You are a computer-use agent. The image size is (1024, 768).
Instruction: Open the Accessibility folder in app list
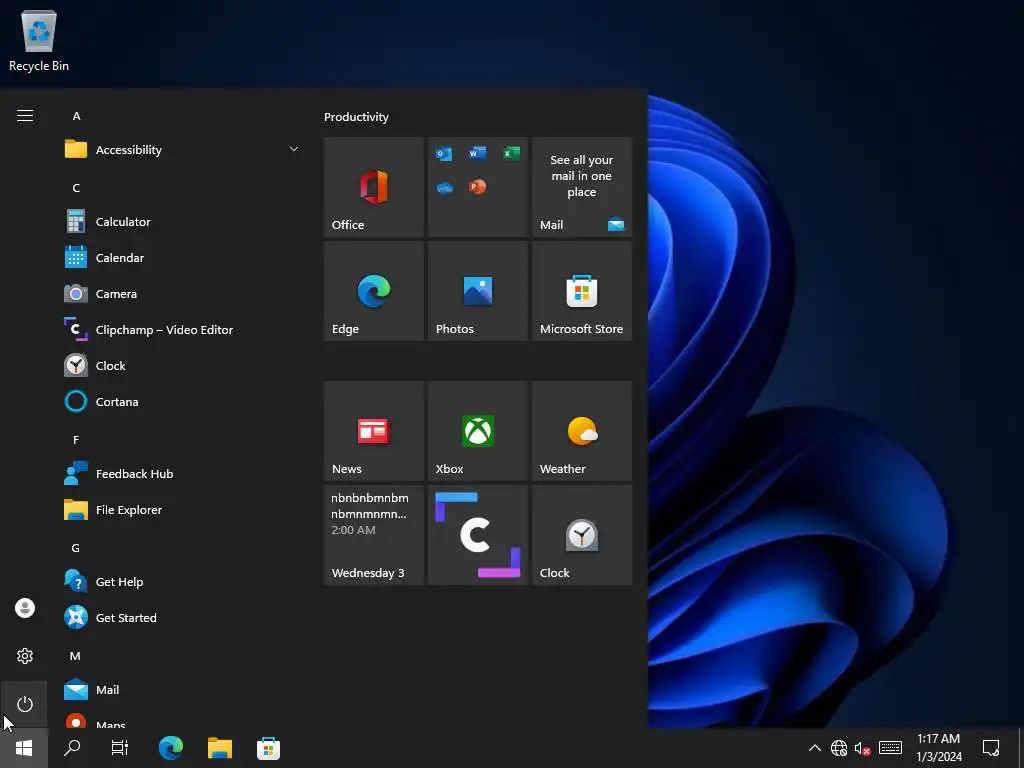click(x=183, y=150)
